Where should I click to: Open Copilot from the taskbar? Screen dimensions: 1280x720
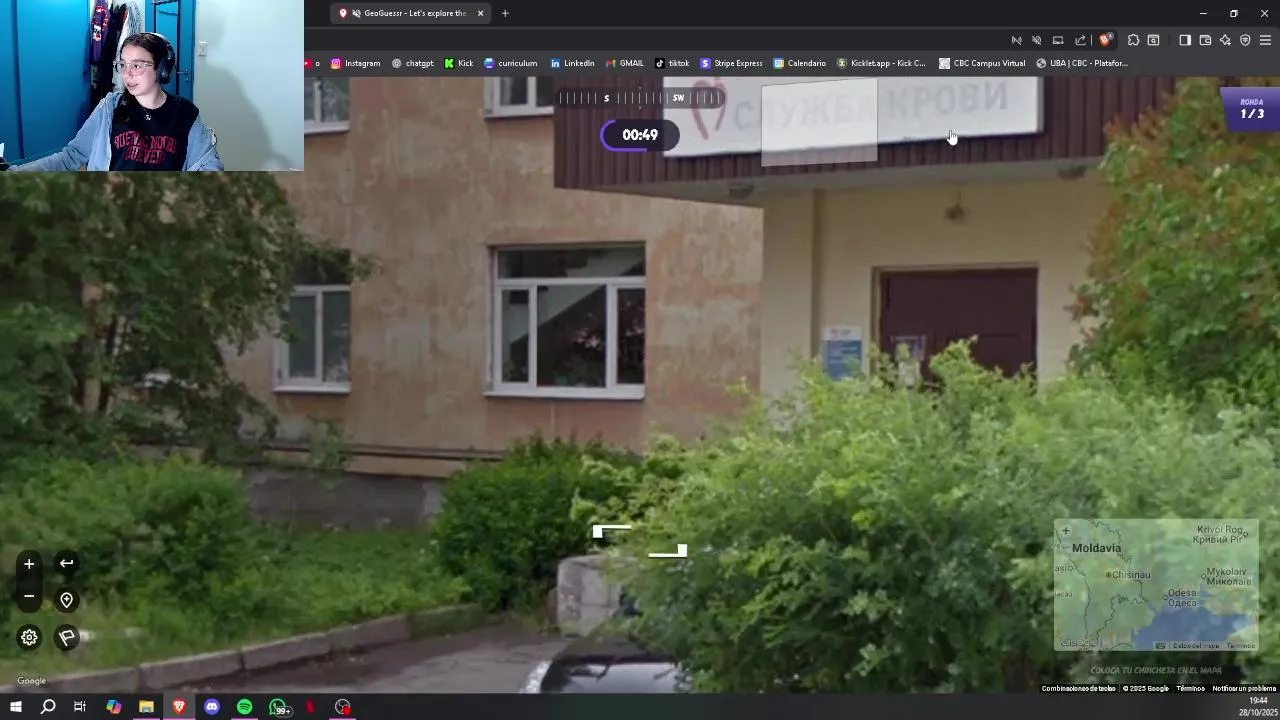pyautogui.click(x=113, y=707)
